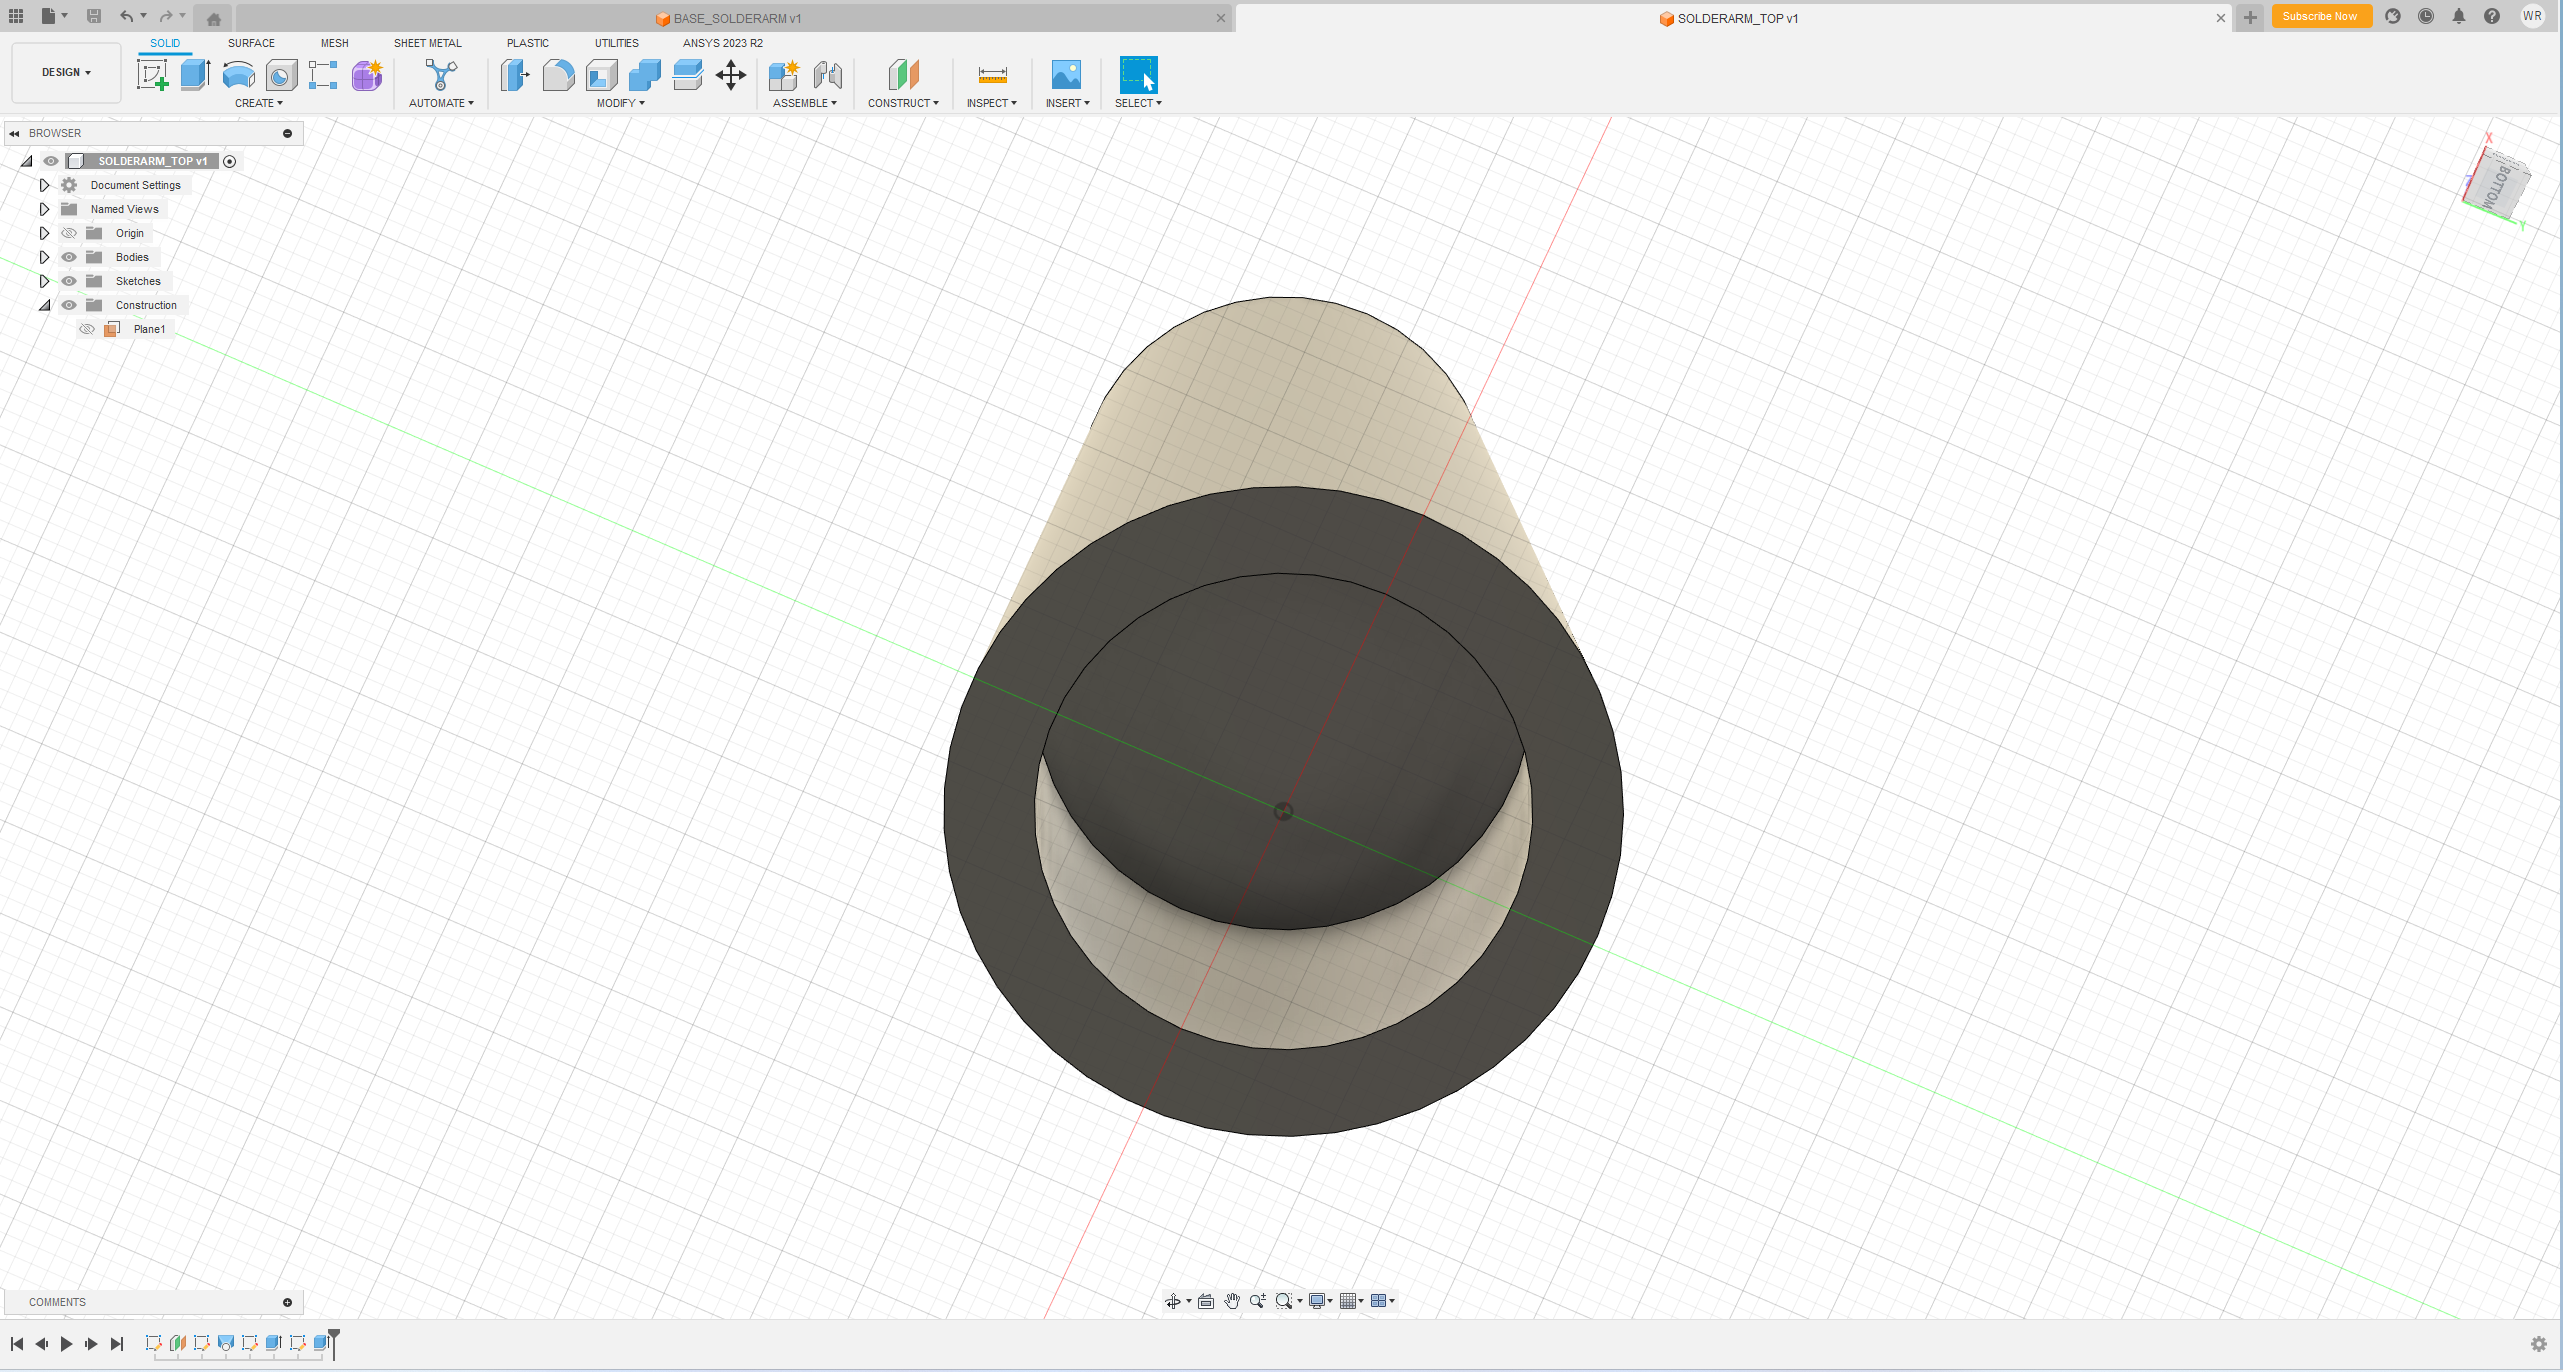Open the WR user profile
Image resolution: width=2563 pixels, height=1372 pixels.
(x=2532, y=16)
